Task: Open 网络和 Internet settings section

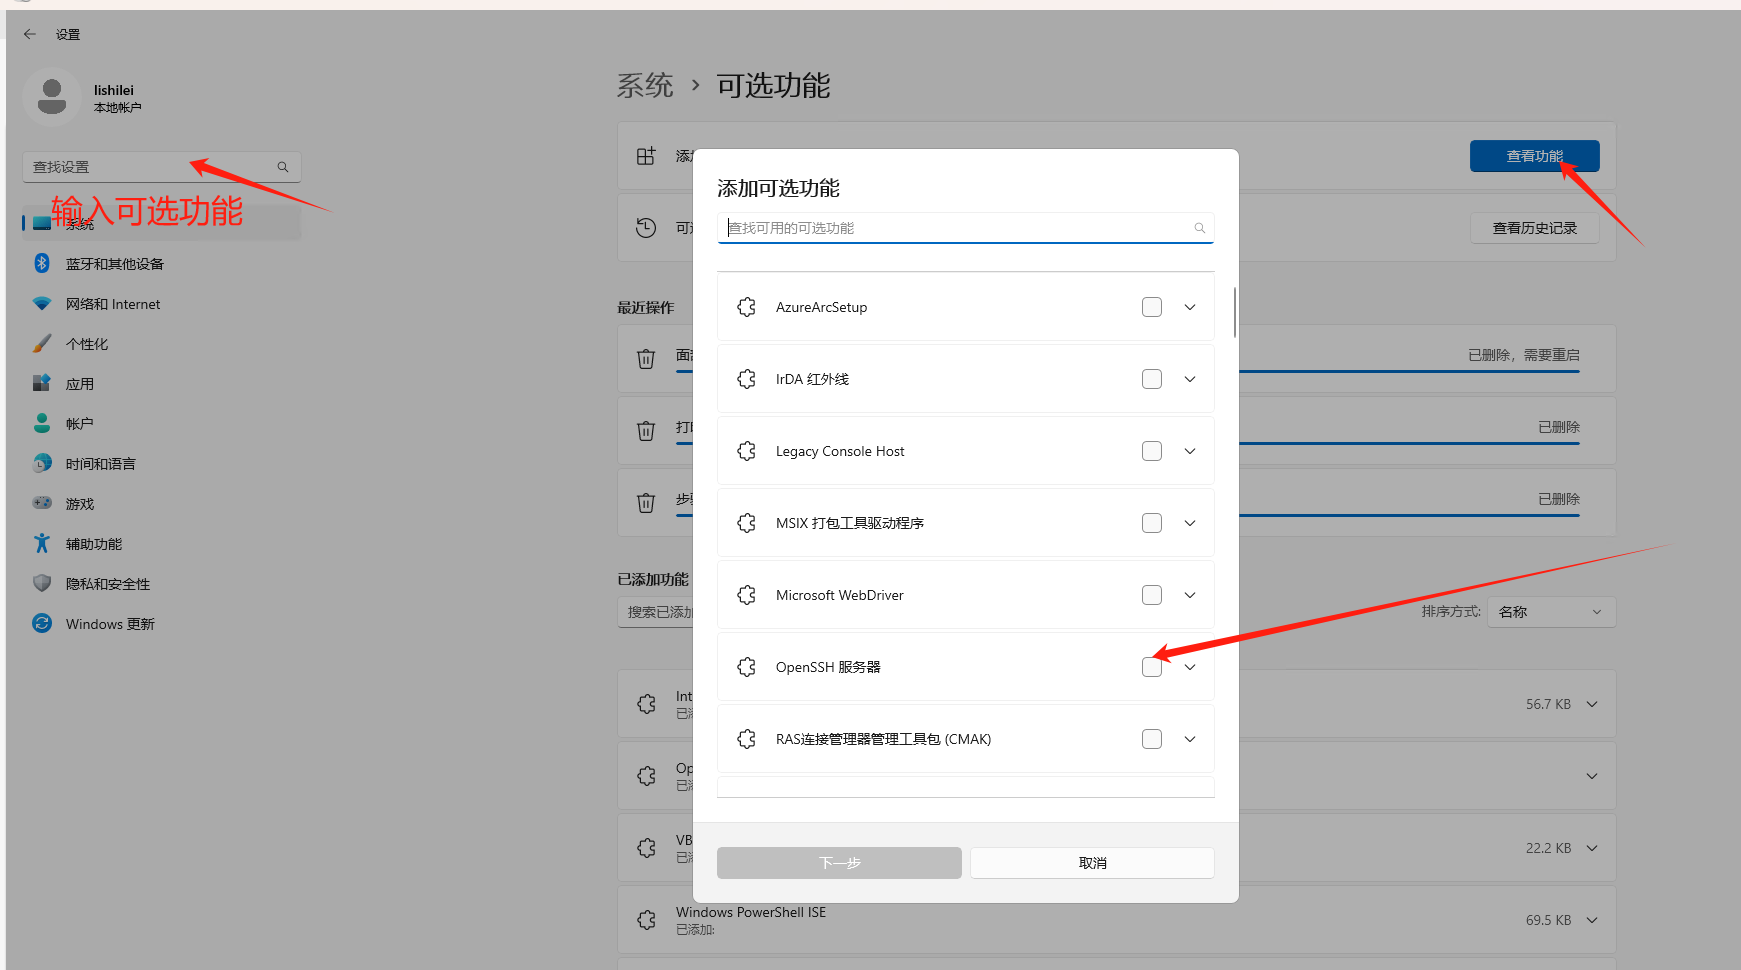Action: (113, 304)
